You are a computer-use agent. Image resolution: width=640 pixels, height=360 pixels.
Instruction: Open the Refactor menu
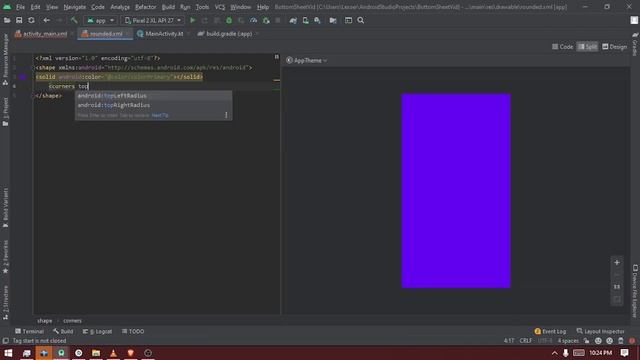click(146, 7)
